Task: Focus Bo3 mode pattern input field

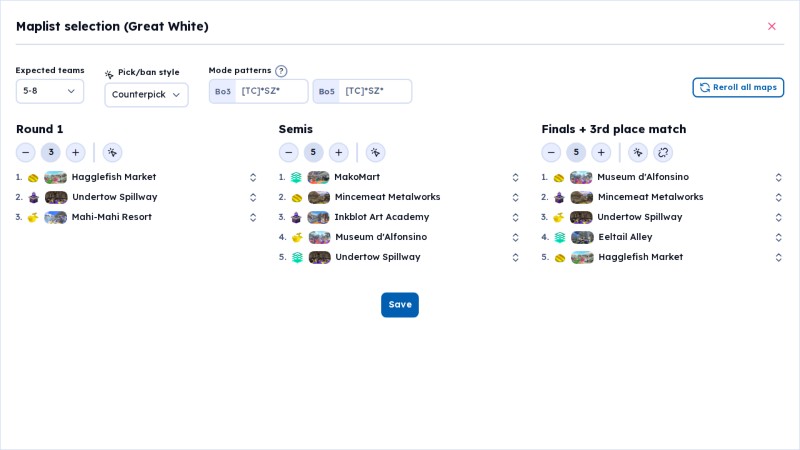Action: coord(271,91)
